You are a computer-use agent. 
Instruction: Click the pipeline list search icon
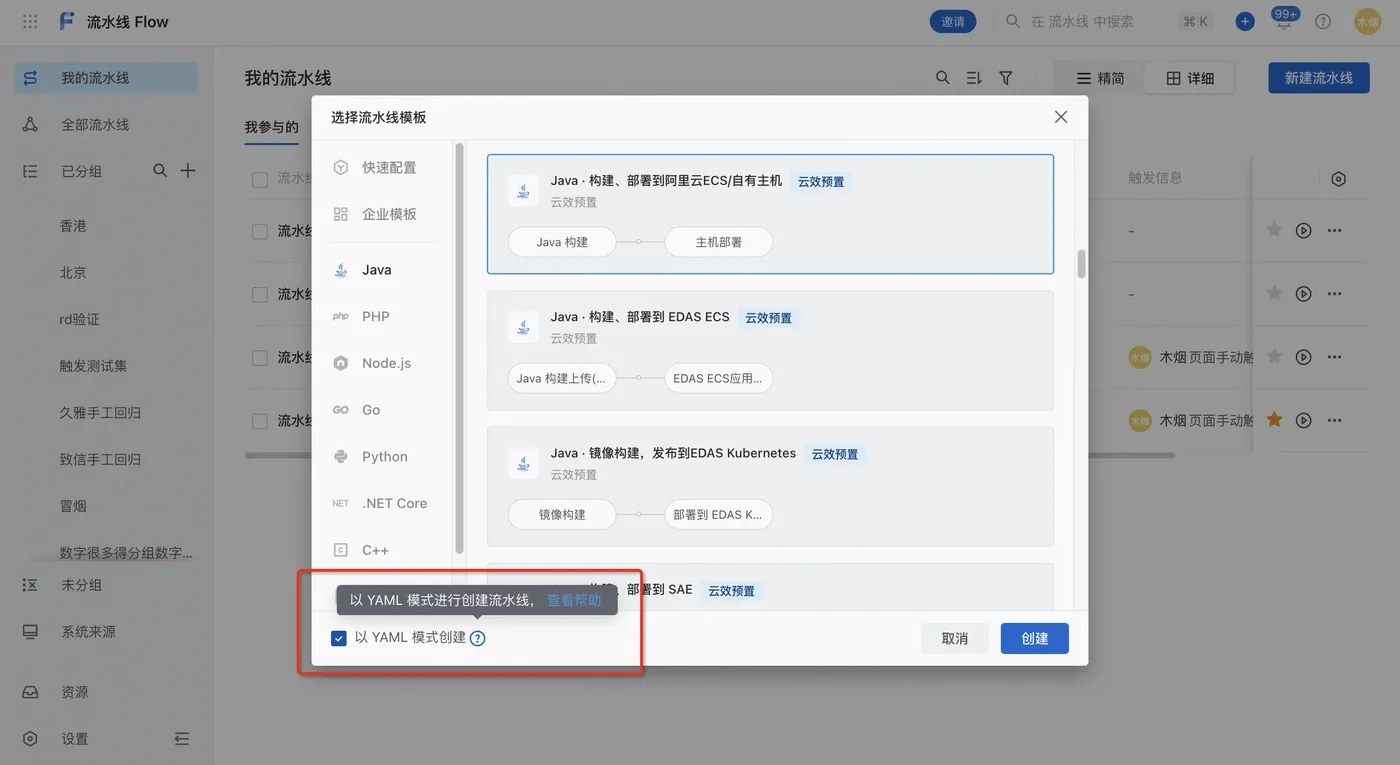tap(942, 78)
